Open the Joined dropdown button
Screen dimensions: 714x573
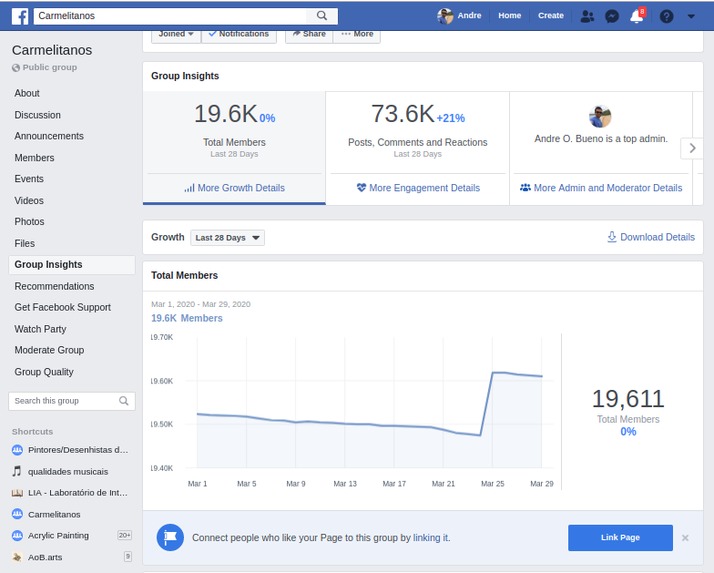point(176,35)
